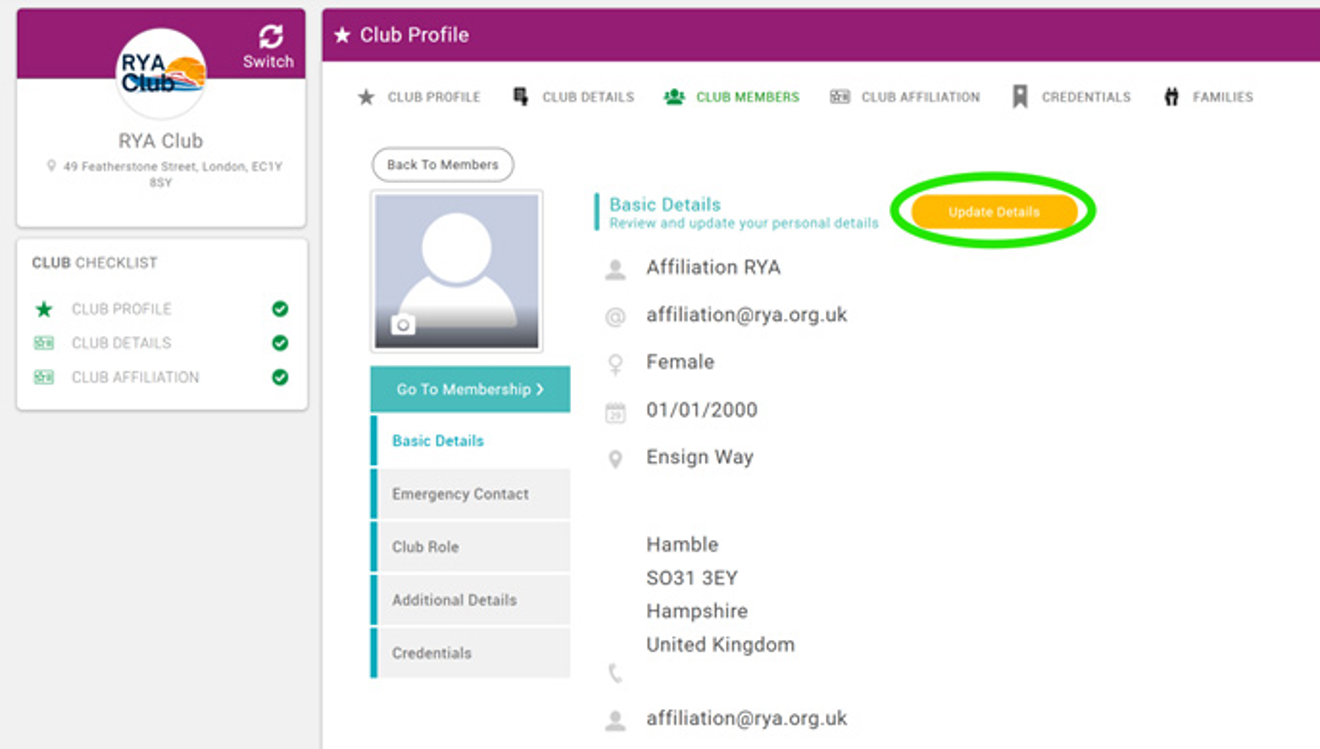Click the Credentials bookmark icon

tap(1020, 97)
